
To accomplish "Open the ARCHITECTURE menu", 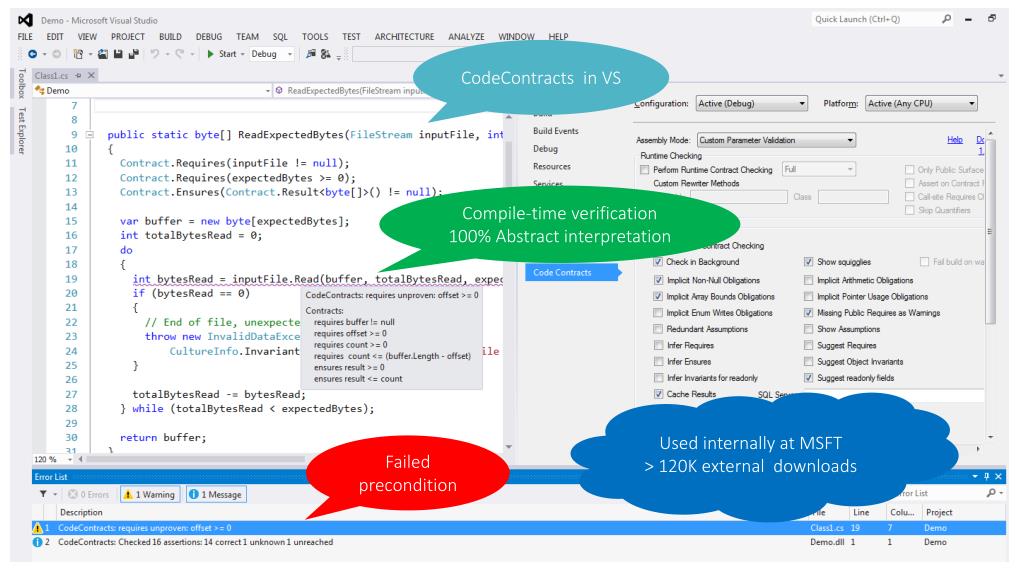I will [404, 37].
